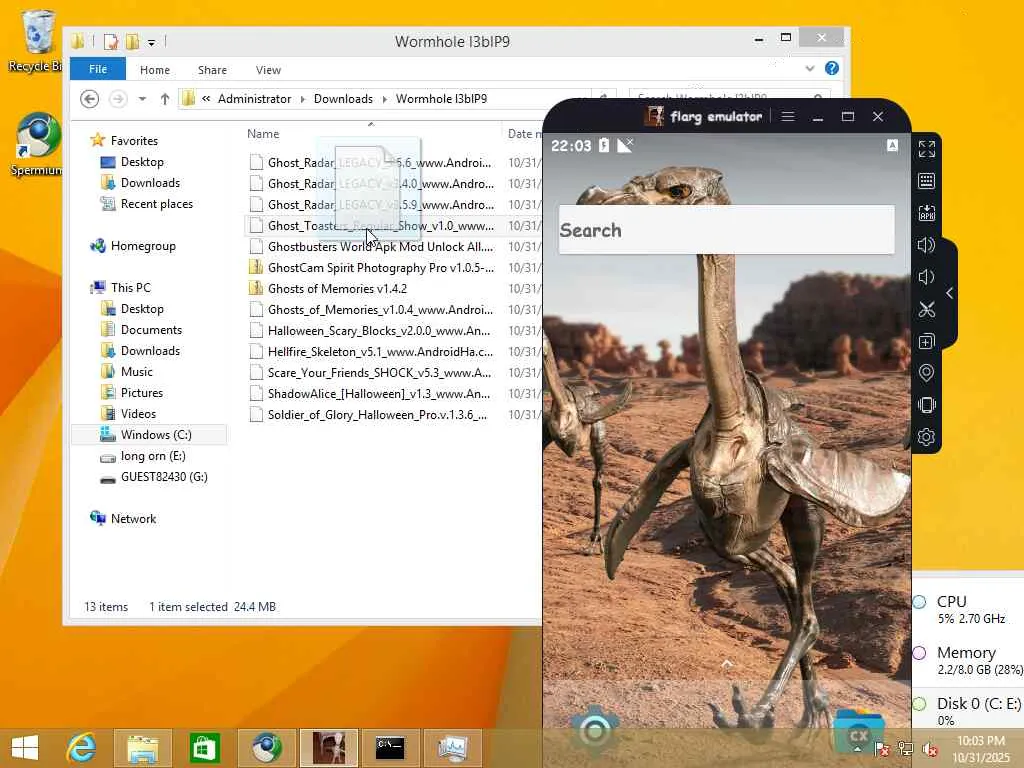Open Explorer help question mark icon
This screenshot has height=768, width=1024.
click(x=831, y=68)
